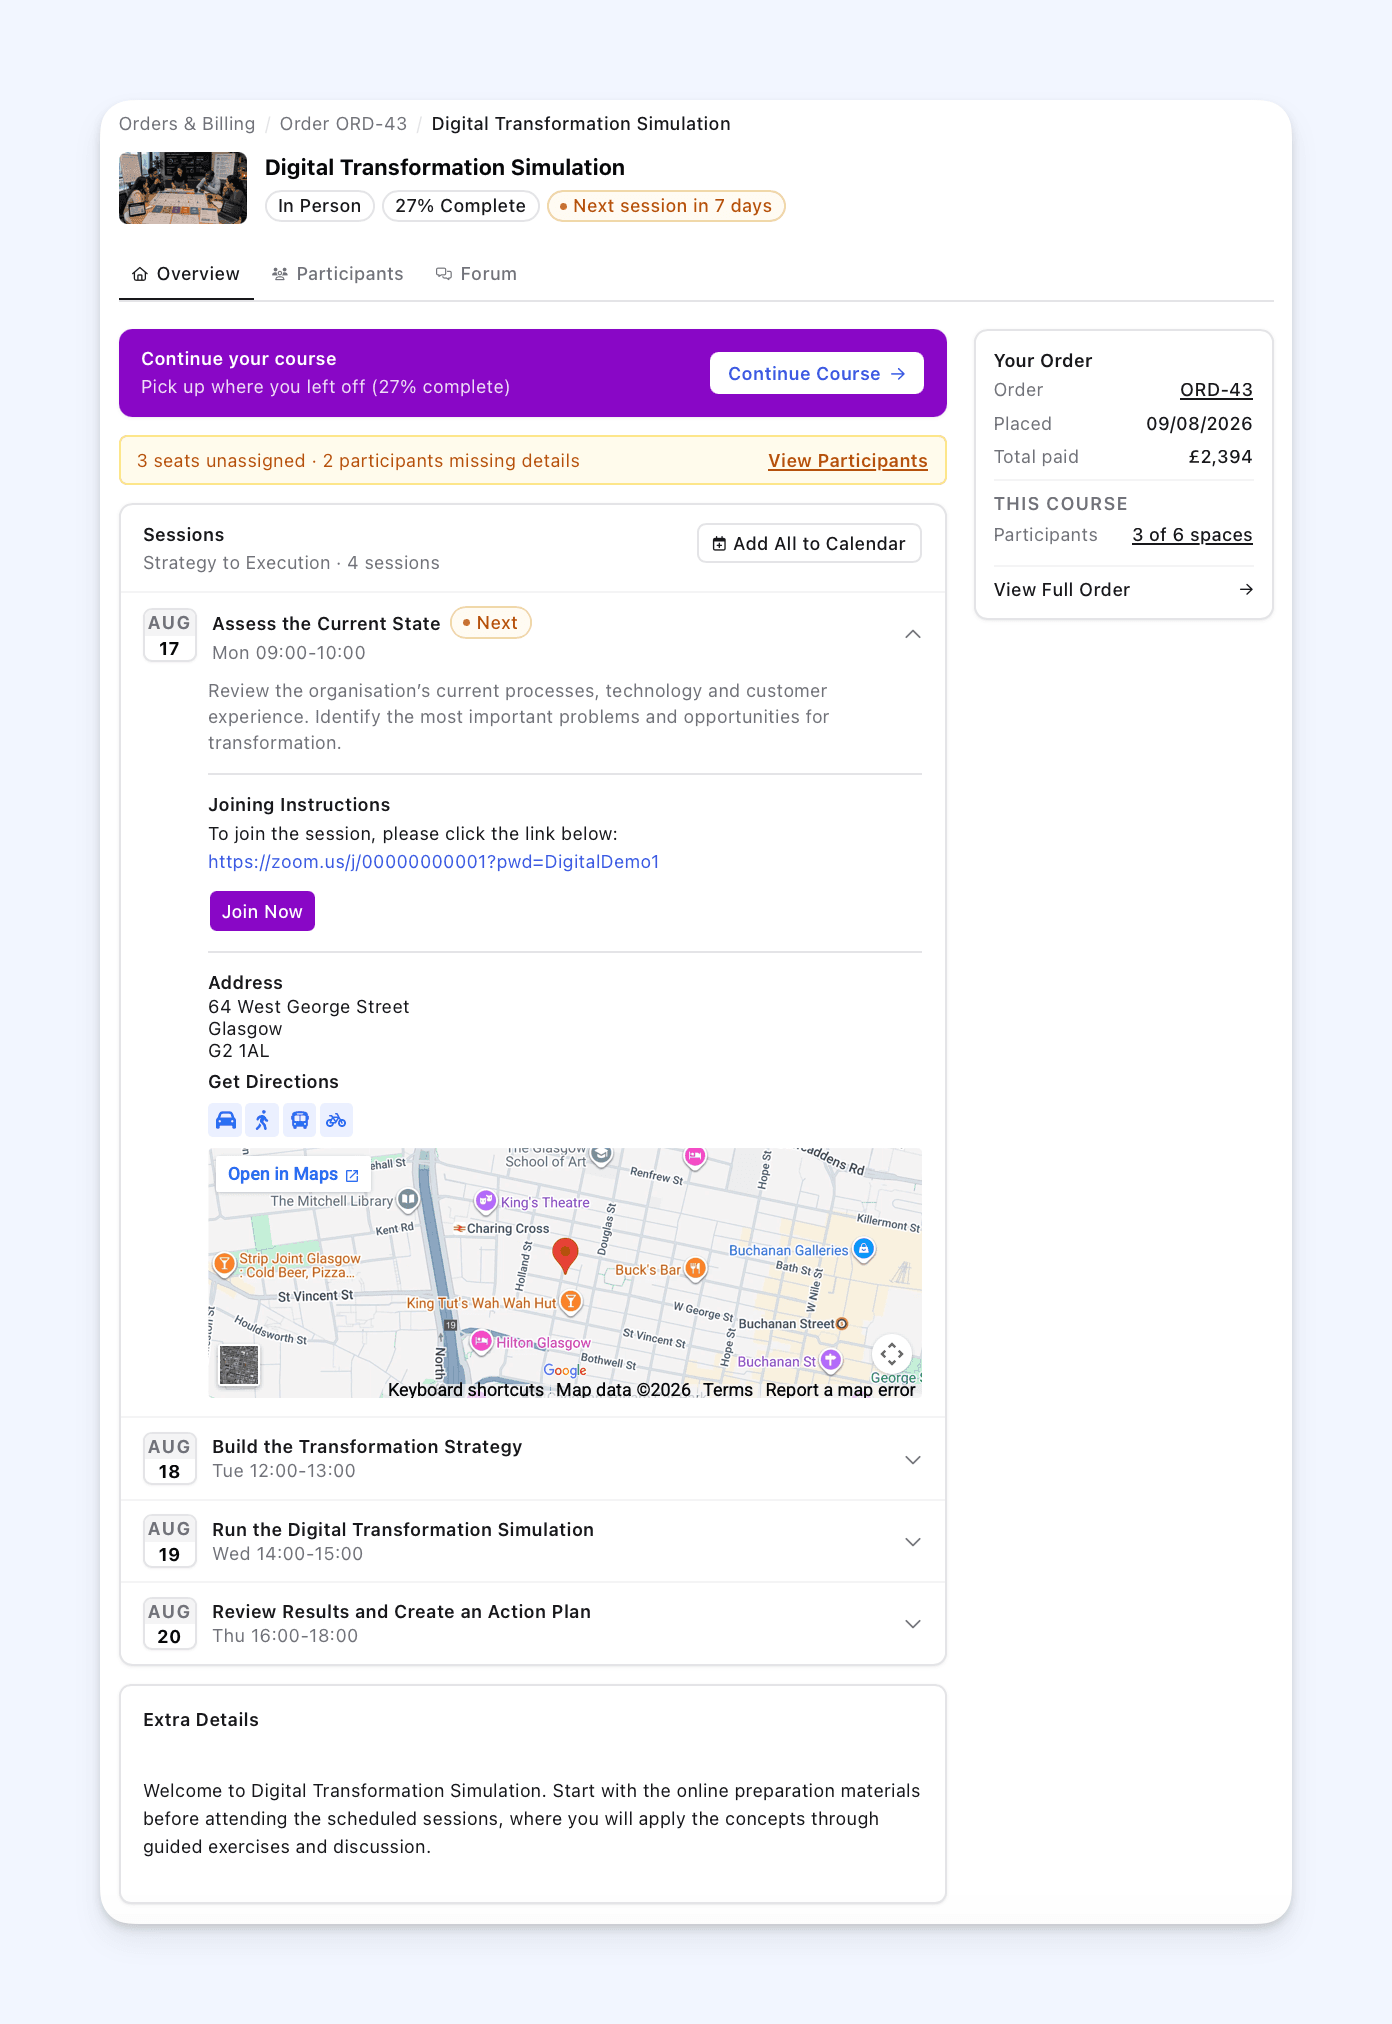The height and width of the screenshot is (2024, 1392).
Task: Click the Join Now button
Action: 262,911
